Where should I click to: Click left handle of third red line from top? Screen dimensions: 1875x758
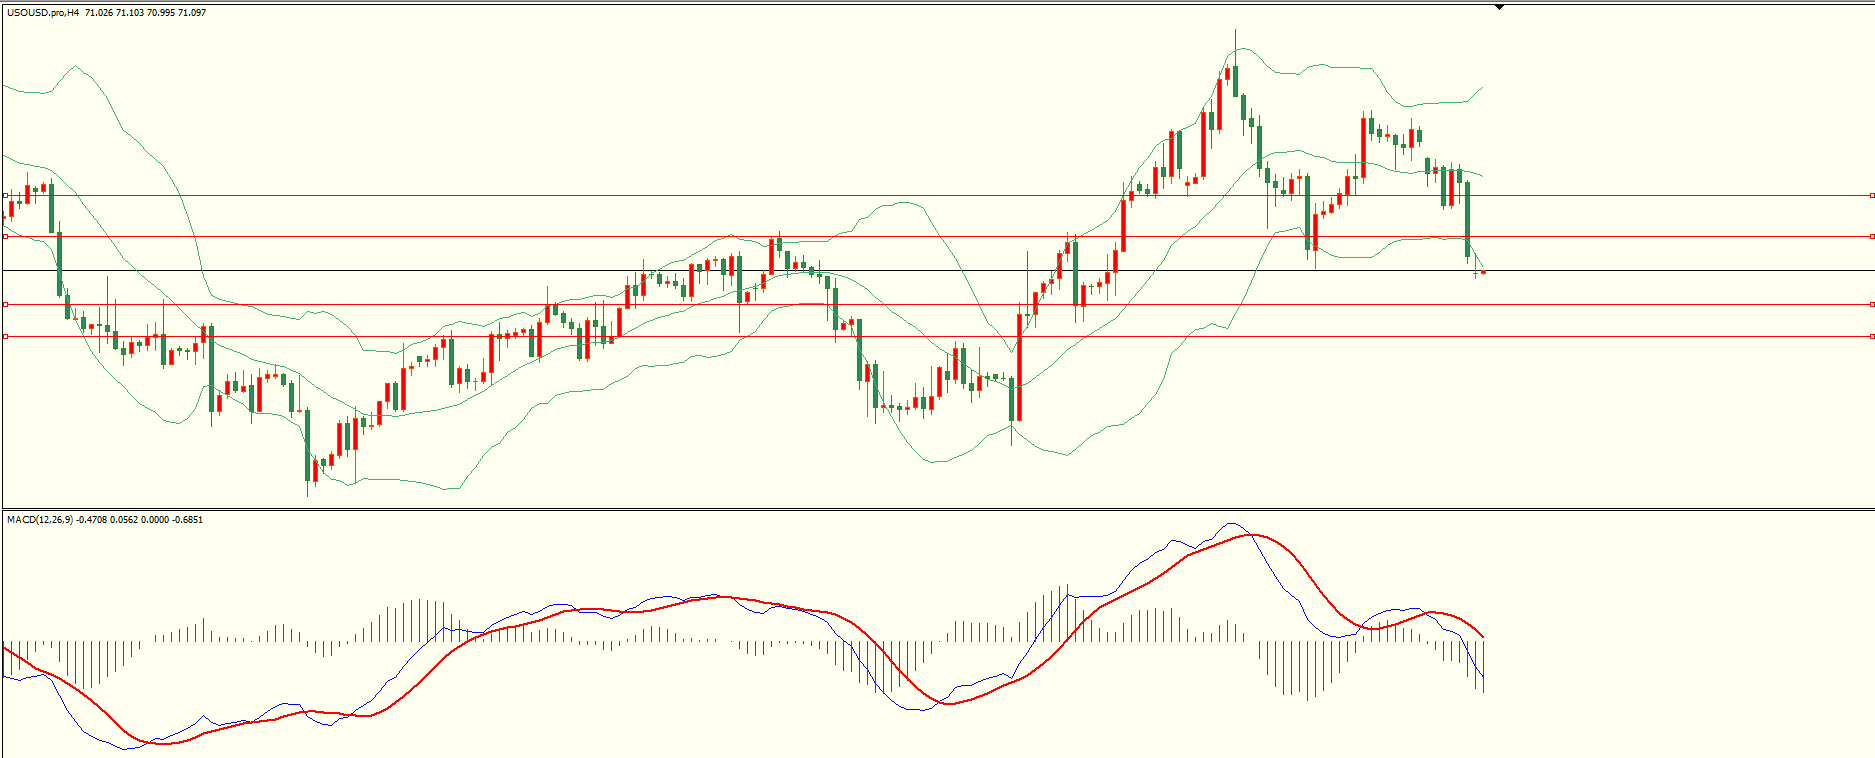coord(5,304)
